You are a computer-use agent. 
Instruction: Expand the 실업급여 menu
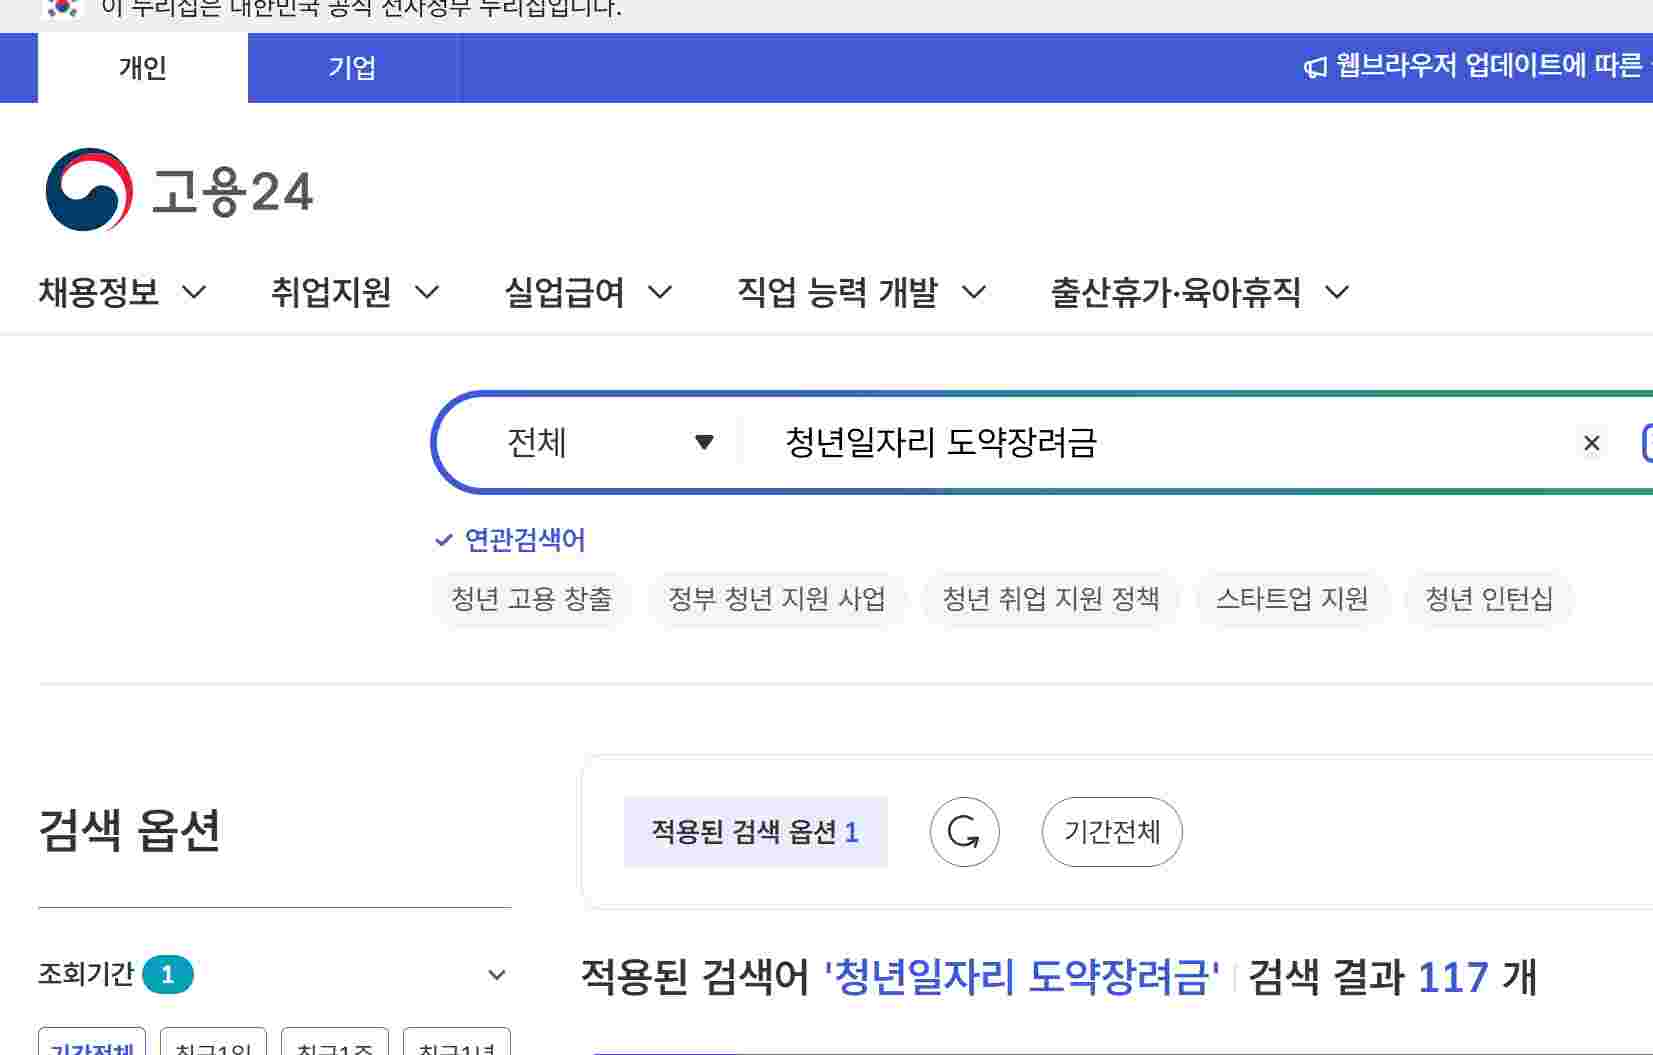[588, 293]
